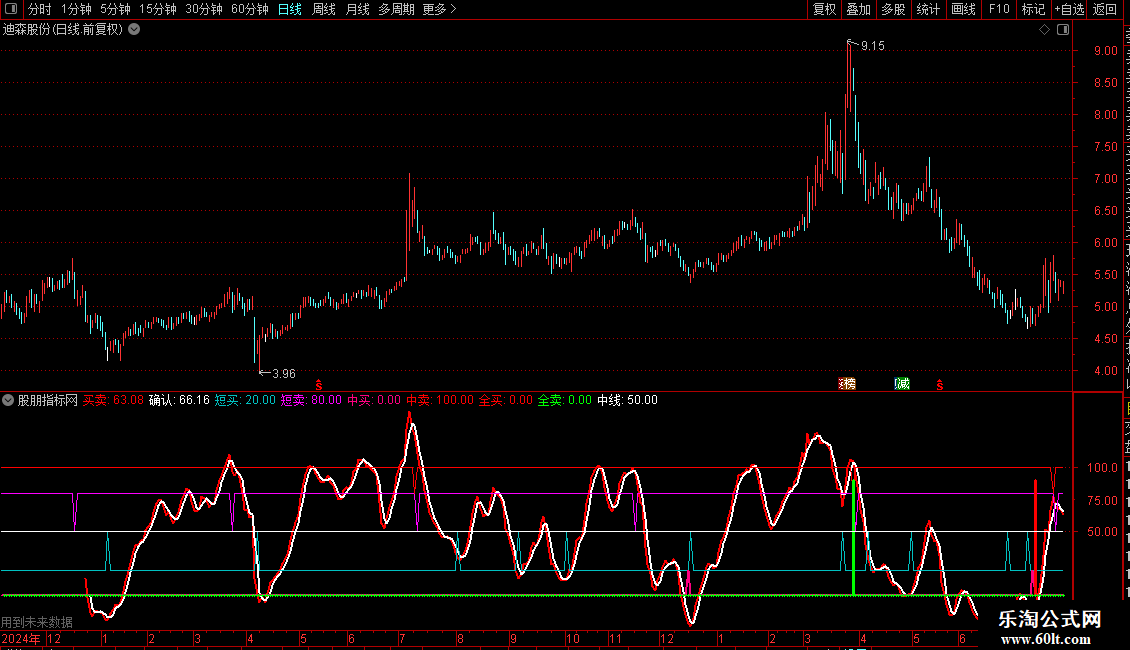Click the 用到未来数据 warning text
Image resolution: width=1130 pixels, height=650 pixels.
point(37,622)
